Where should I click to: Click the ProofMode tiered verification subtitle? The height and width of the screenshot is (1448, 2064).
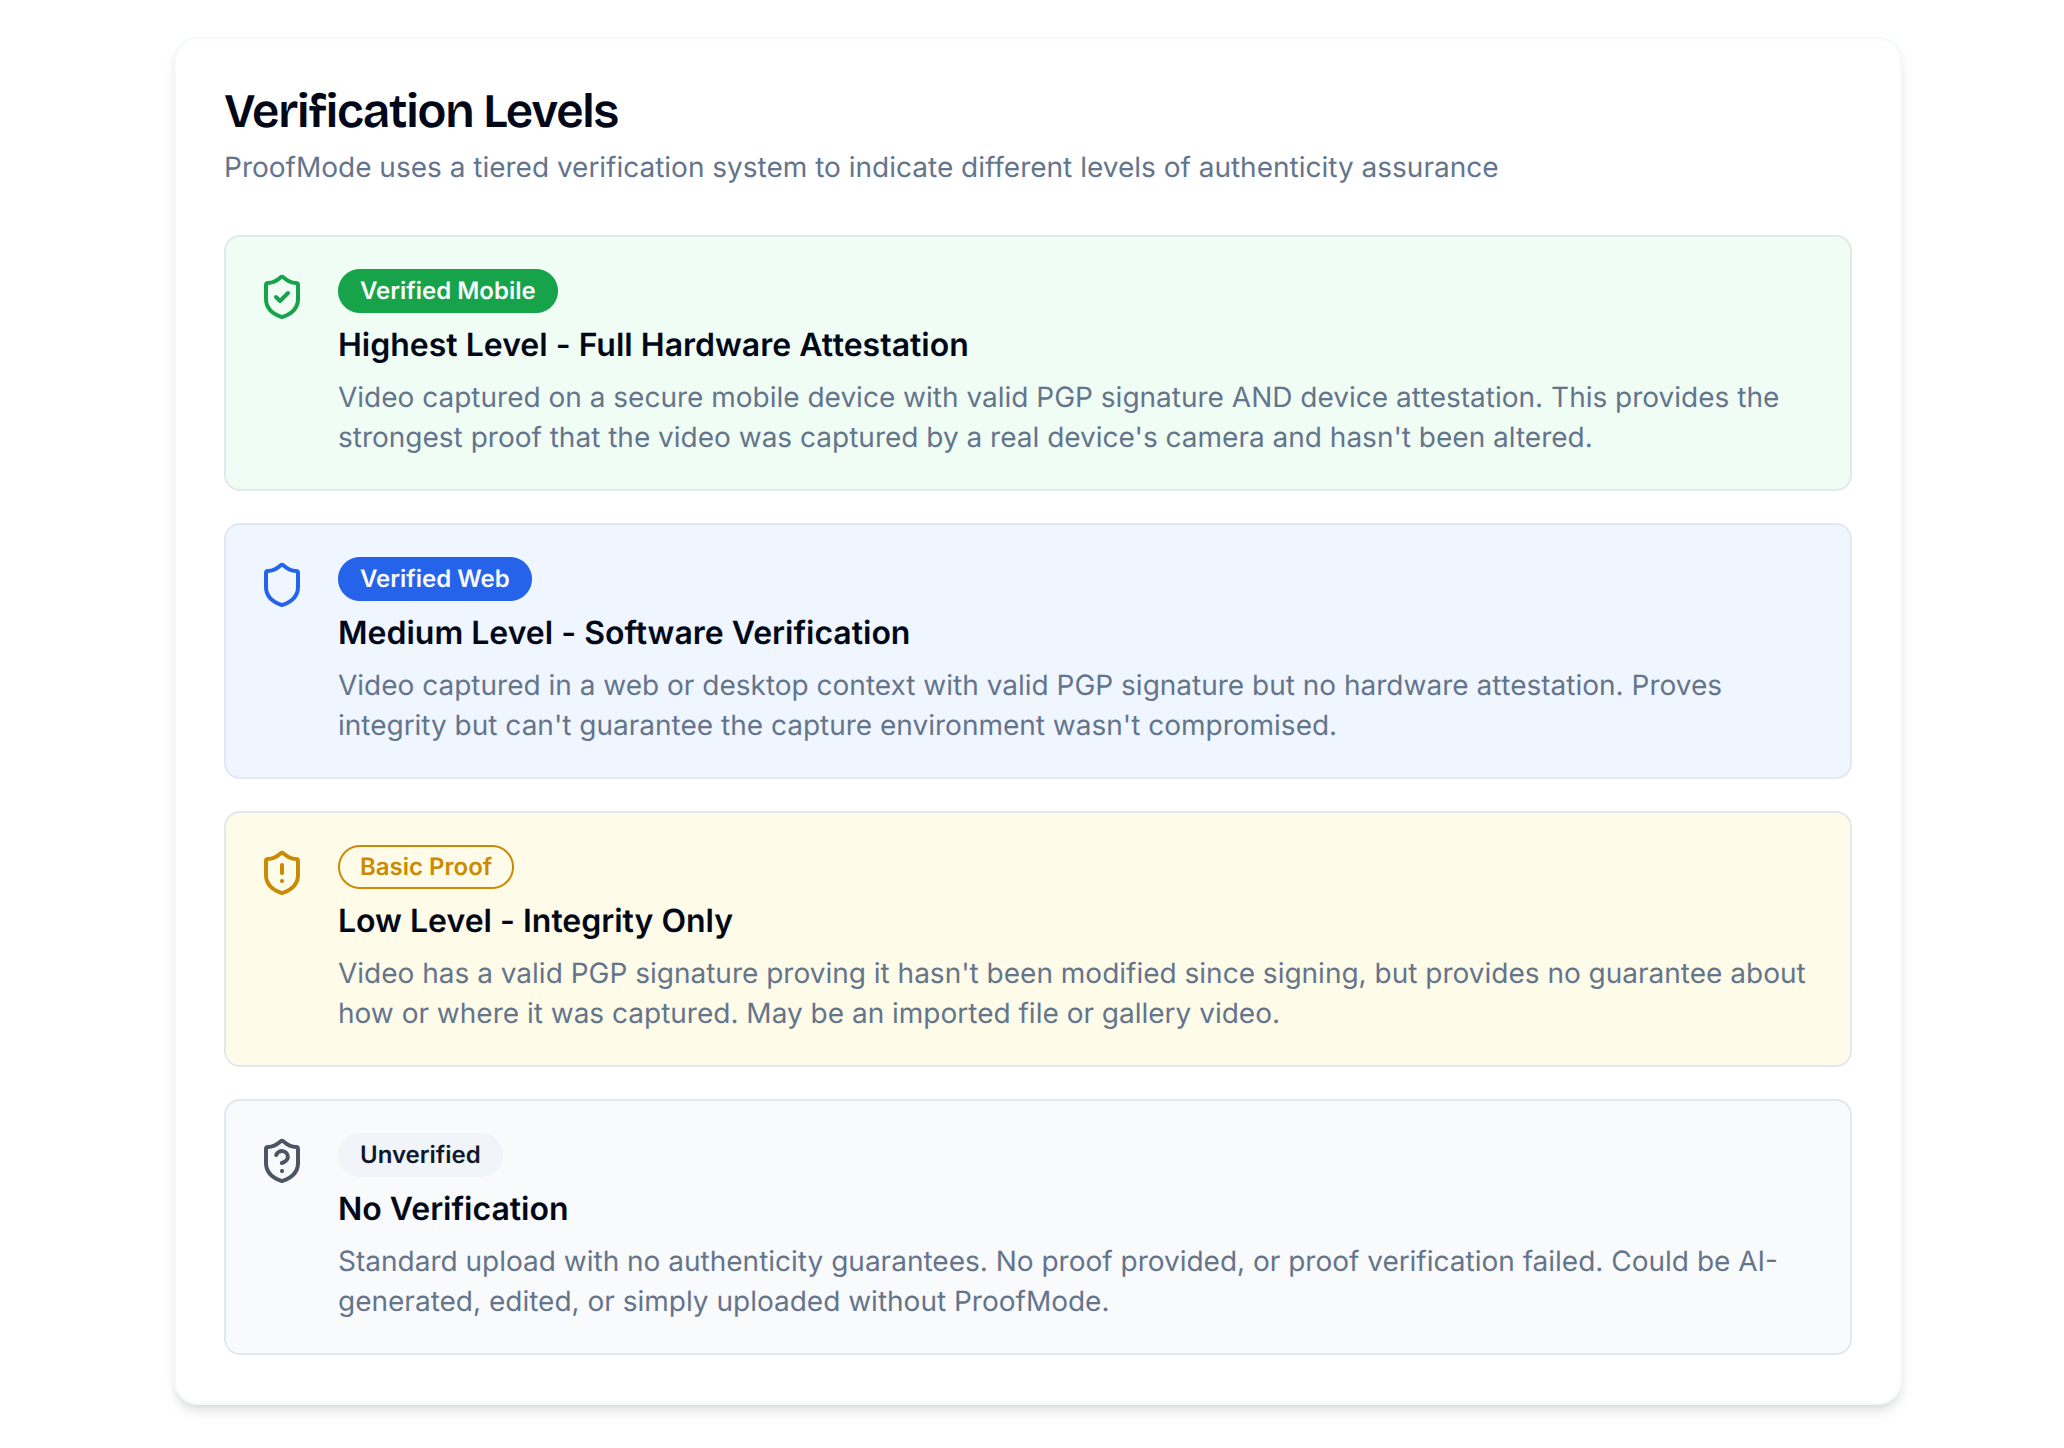[860, 168]
